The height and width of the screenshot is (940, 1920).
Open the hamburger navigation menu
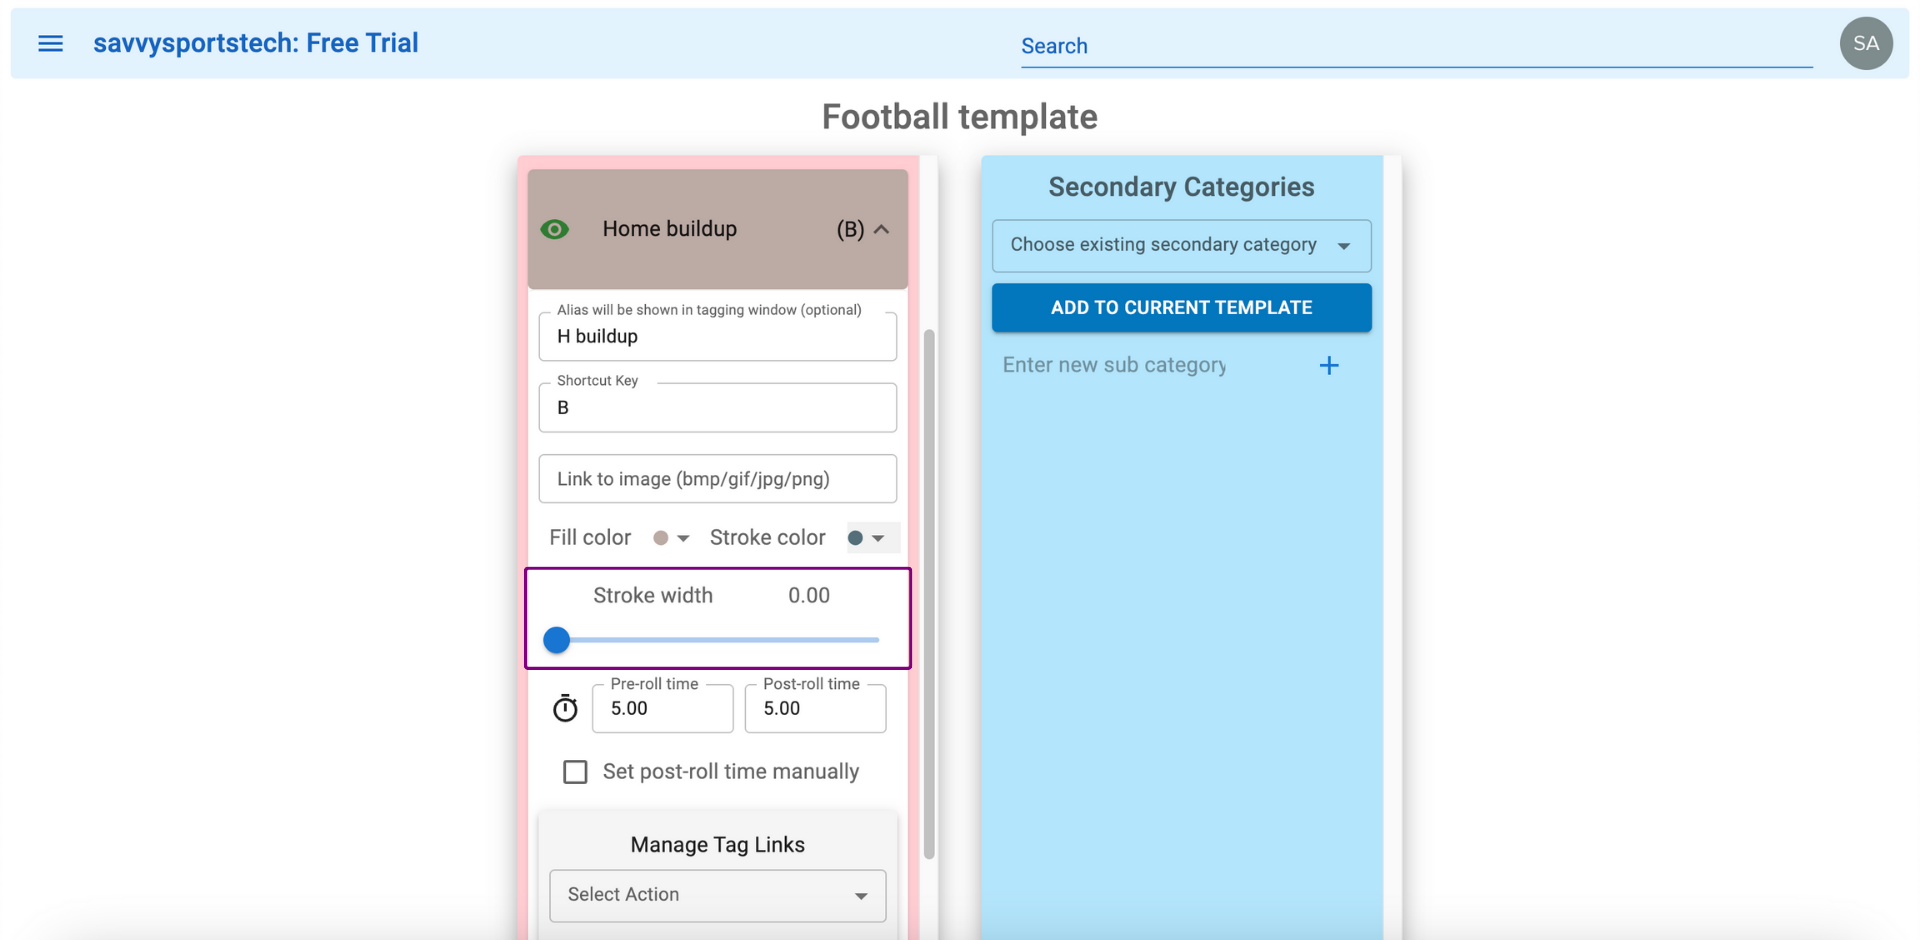(x=50, y=43)
